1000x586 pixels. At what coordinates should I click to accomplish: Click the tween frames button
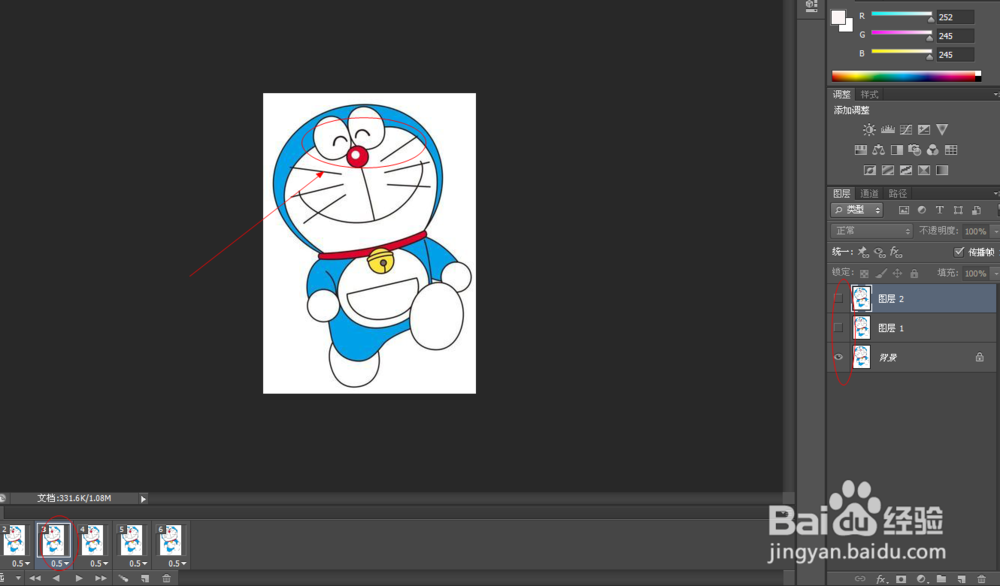click(123, 578)
